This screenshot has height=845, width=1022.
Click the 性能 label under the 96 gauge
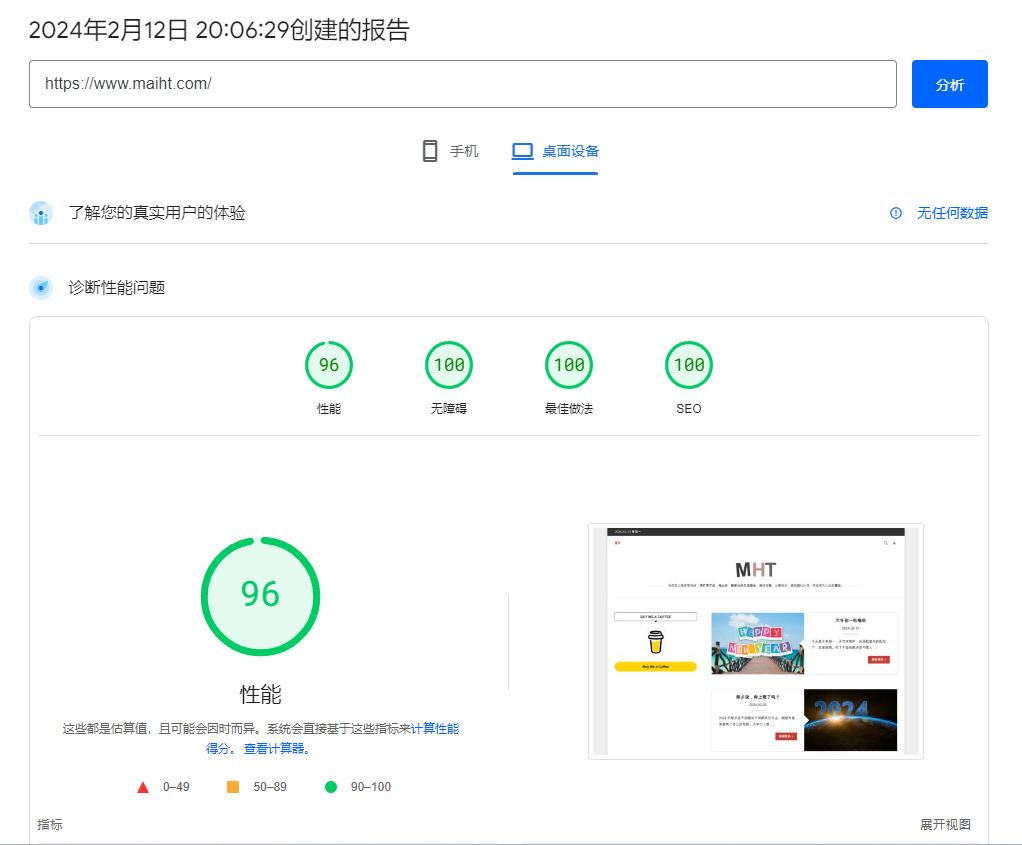click(328, 409)
